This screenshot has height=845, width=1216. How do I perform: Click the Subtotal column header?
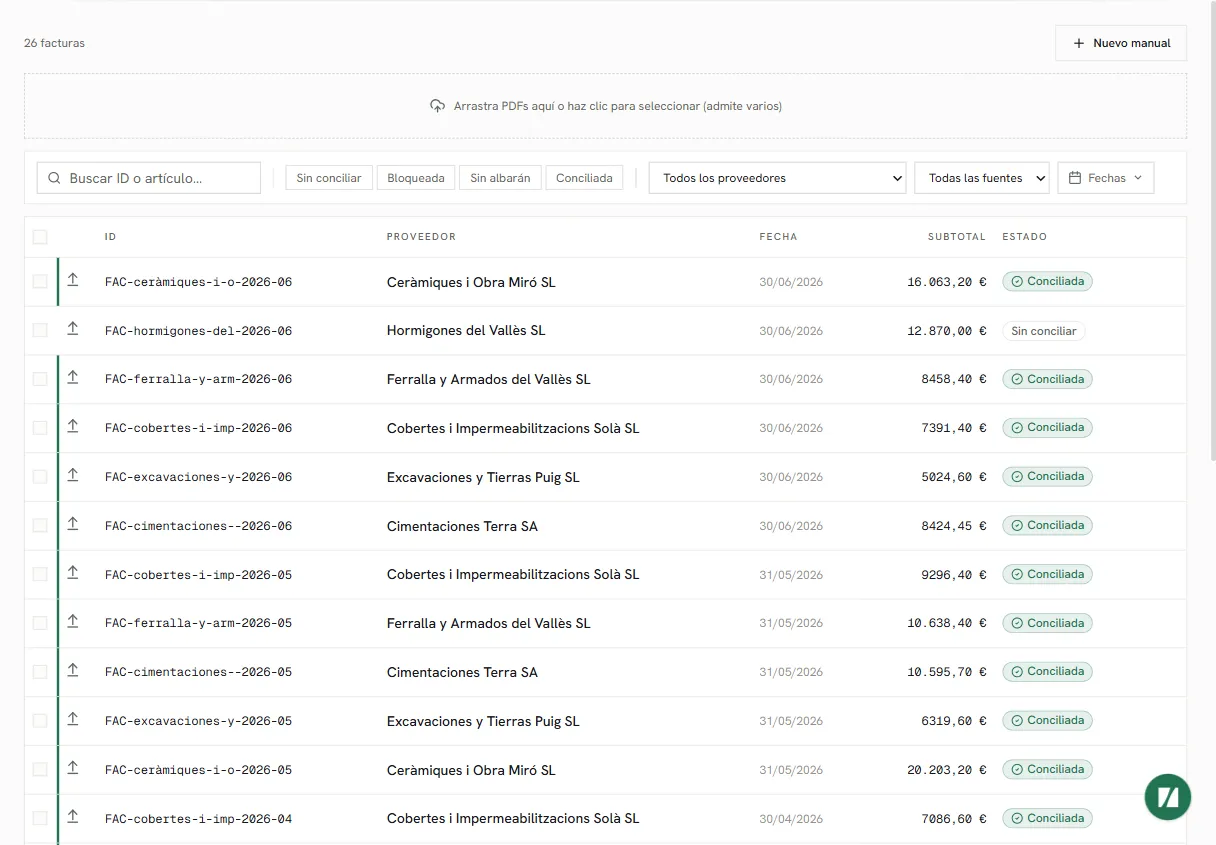click(957, 237)
